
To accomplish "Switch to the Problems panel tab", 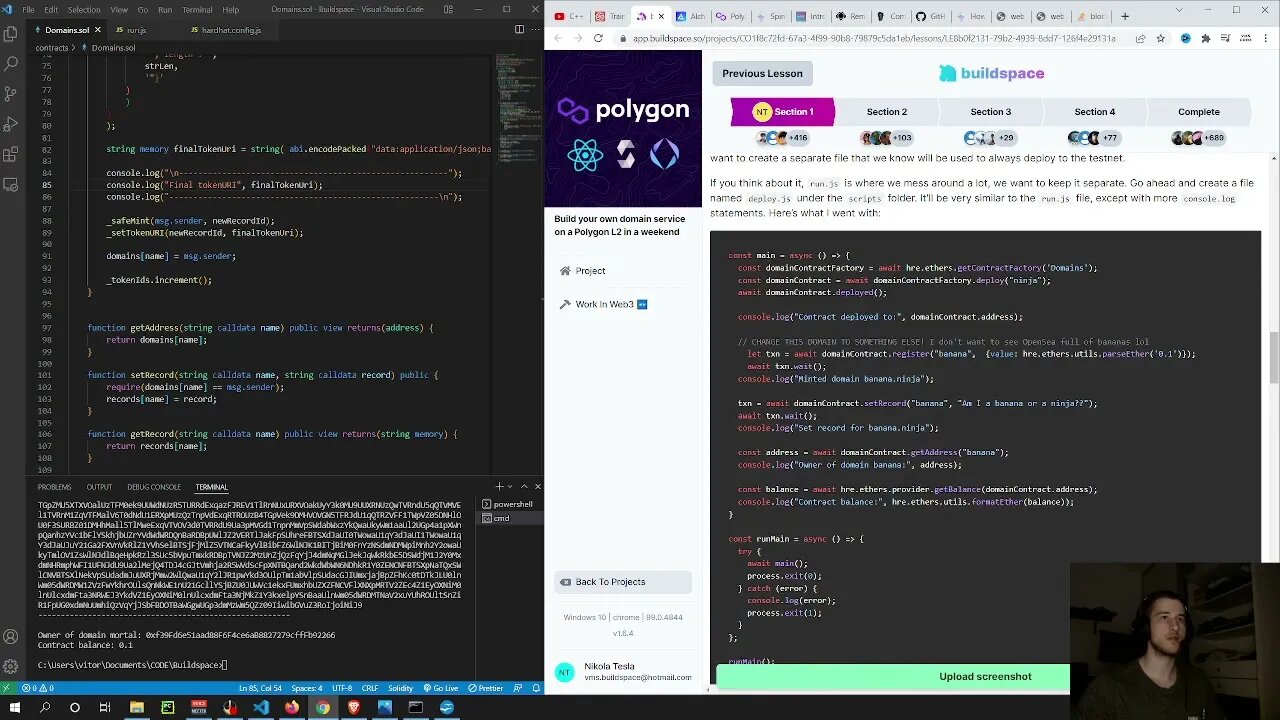I will [x=54, y=487].
